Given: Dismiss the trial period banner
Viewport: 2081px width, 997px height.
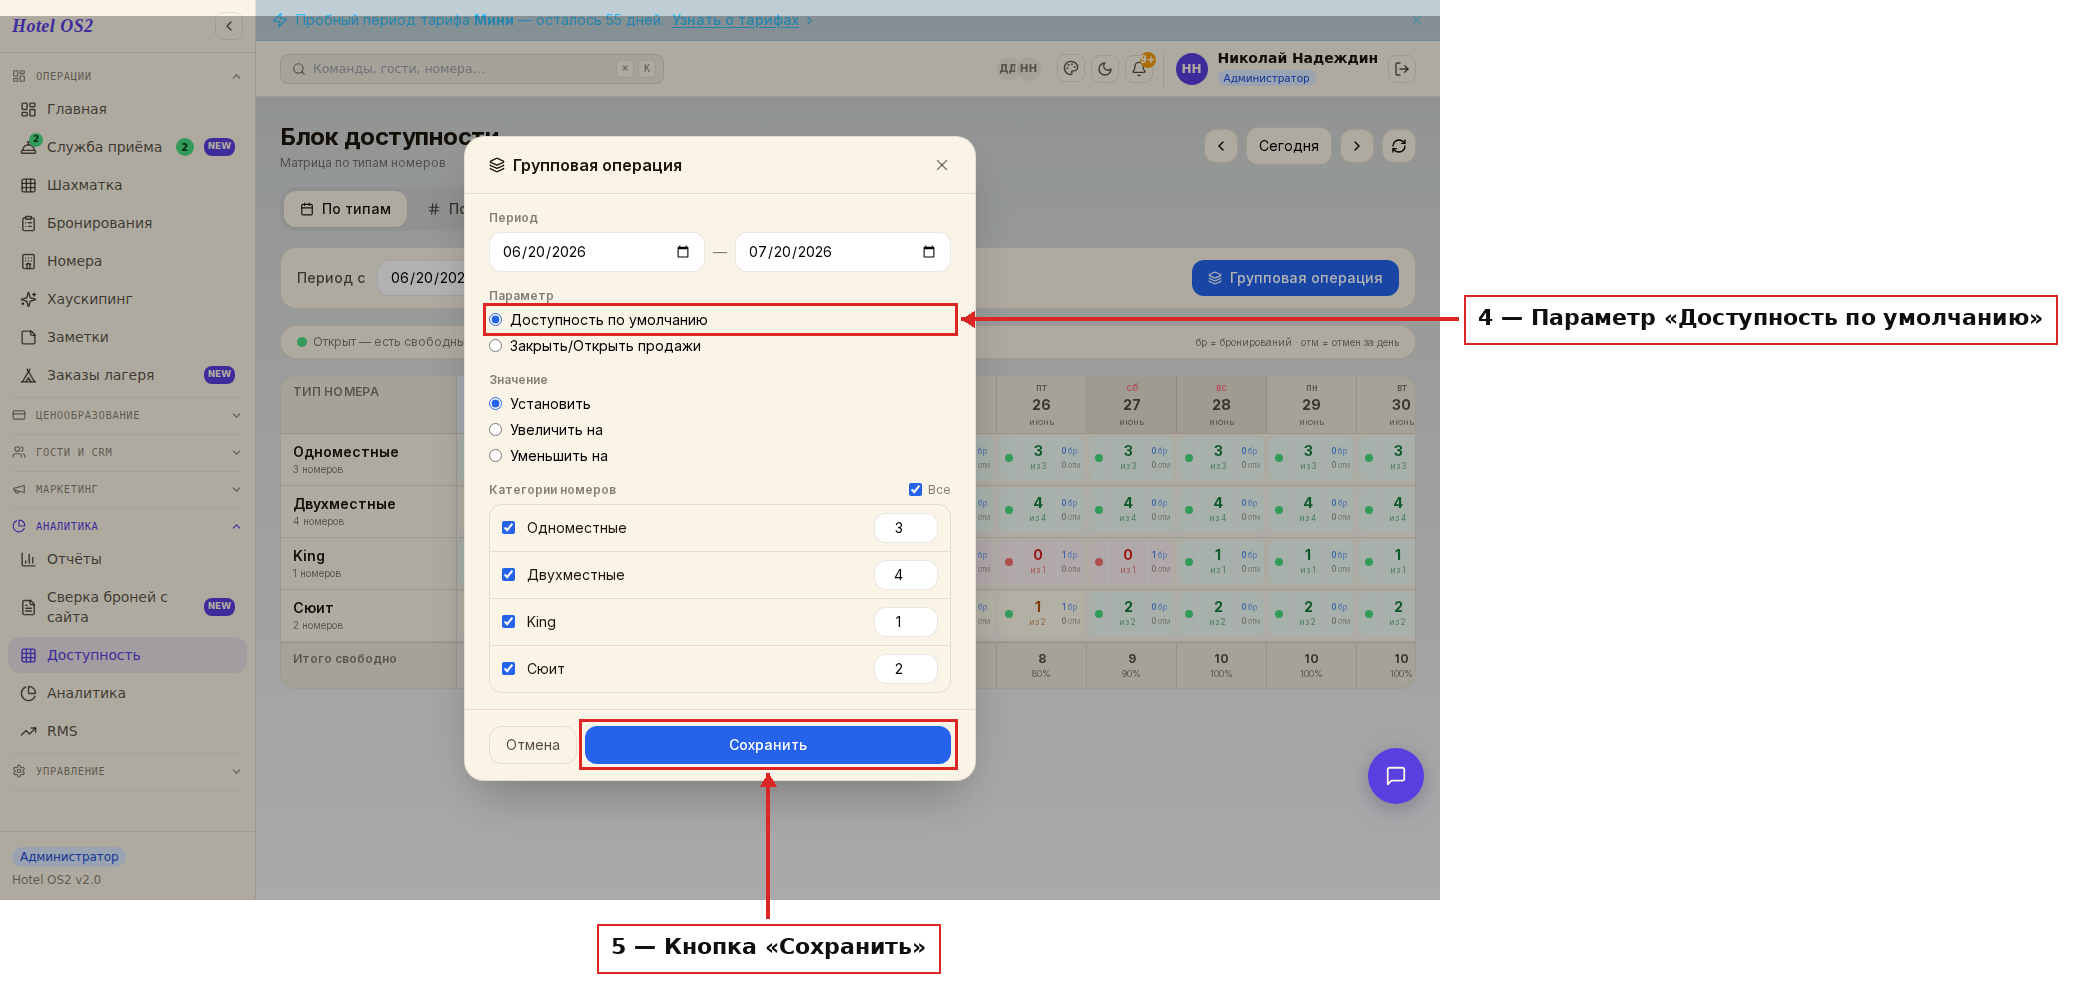Looking at the screenshot, I should 1416,20.
